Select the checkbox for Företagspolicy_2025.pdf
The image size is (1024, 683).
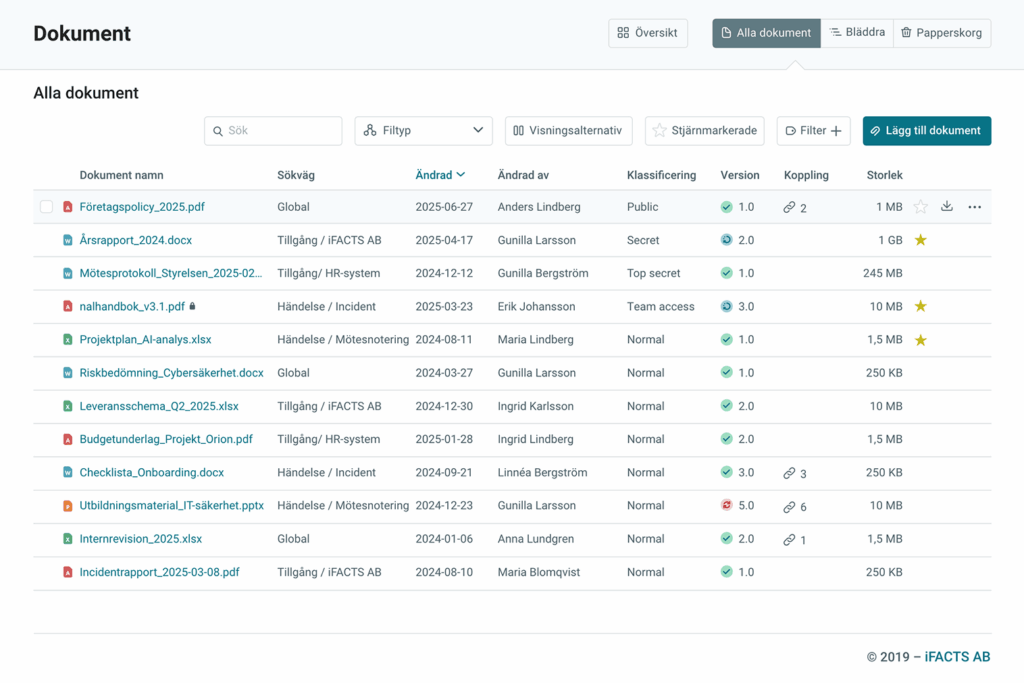pos(47,207)
